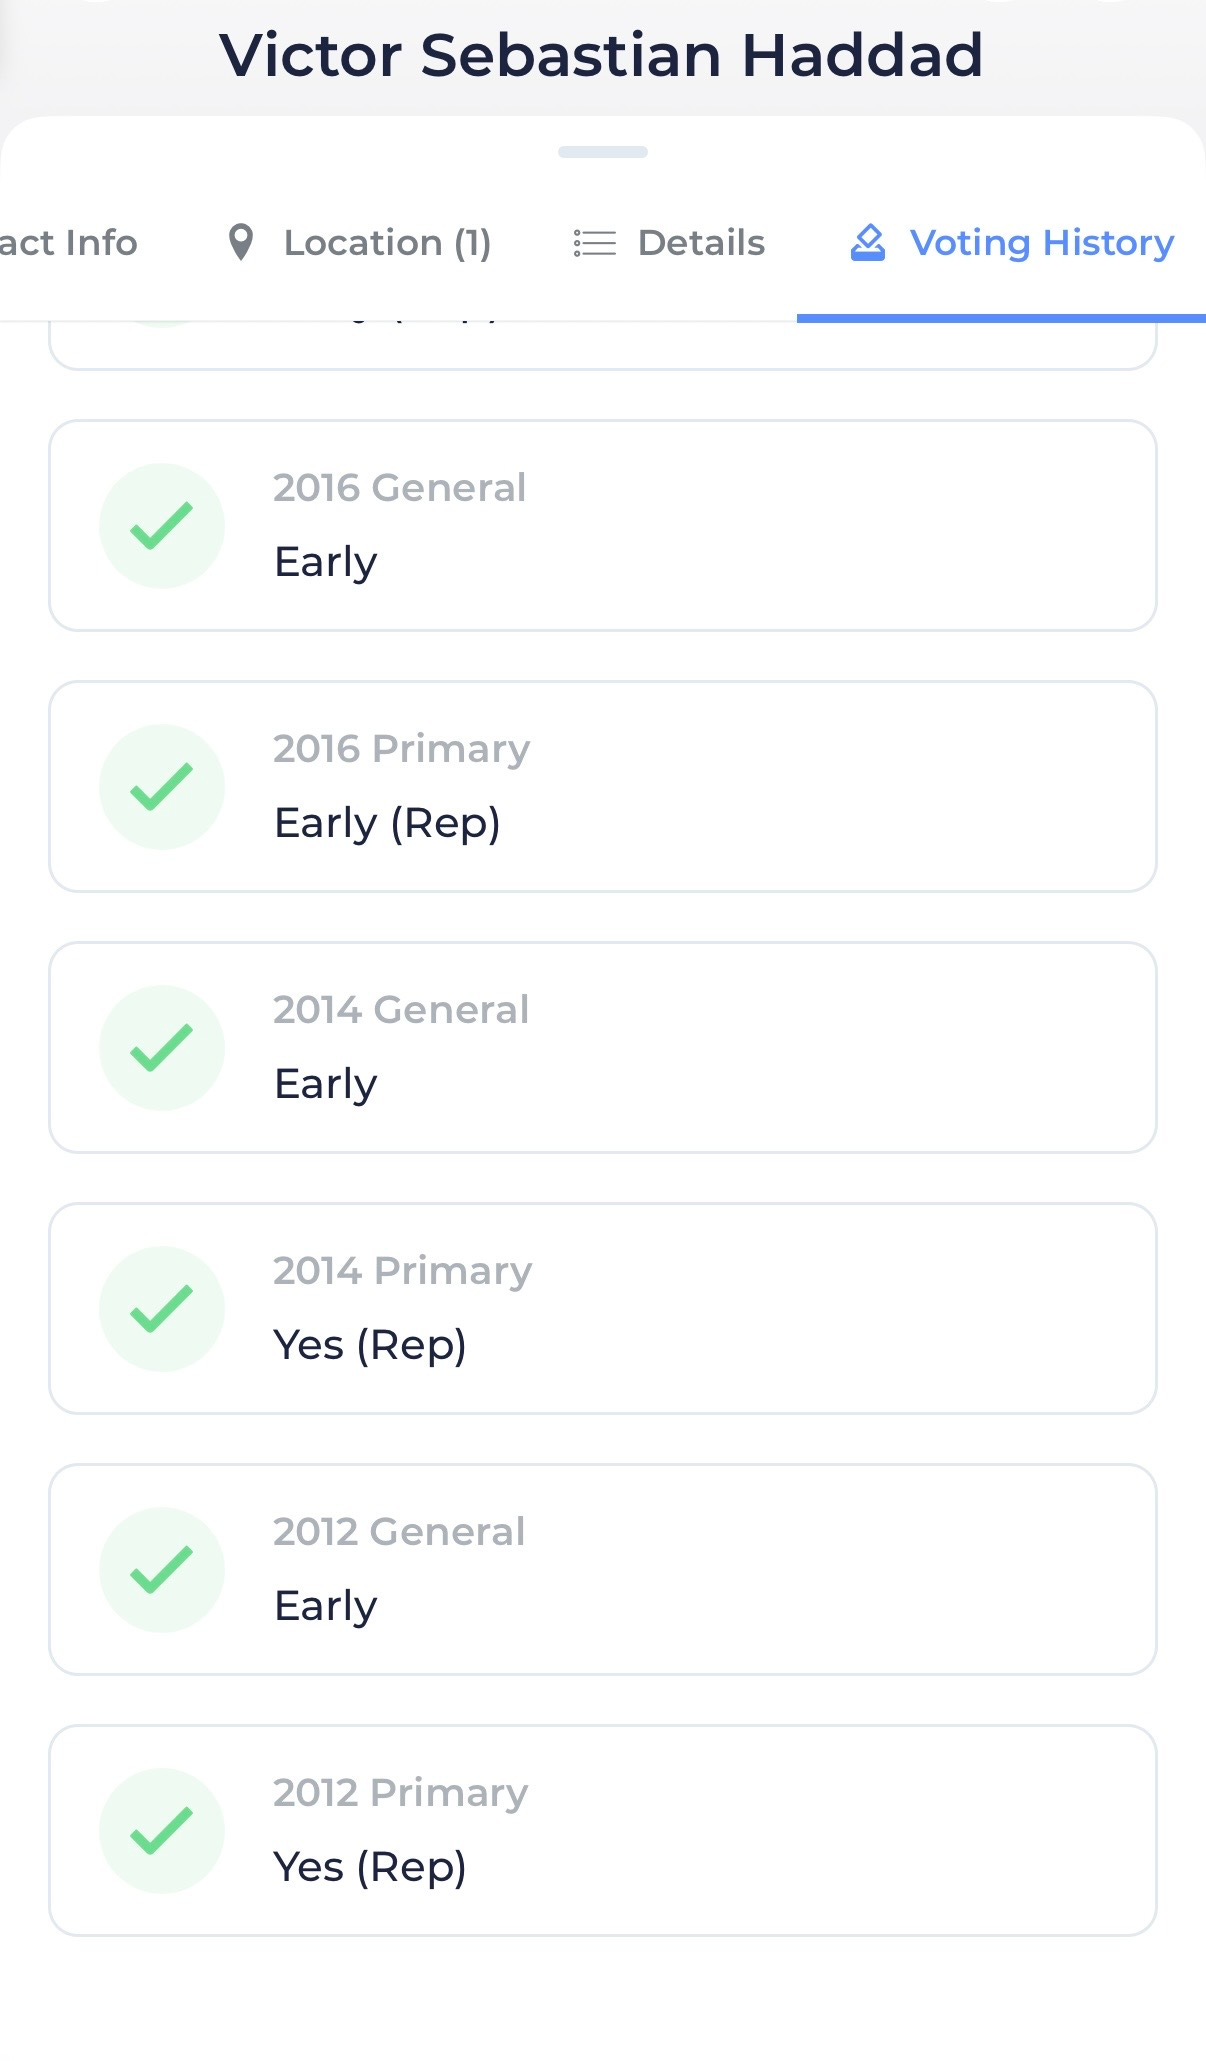Tap the 2014 Primary green checkmark
This screenshot has height=2061, width=1206.
161,1309
